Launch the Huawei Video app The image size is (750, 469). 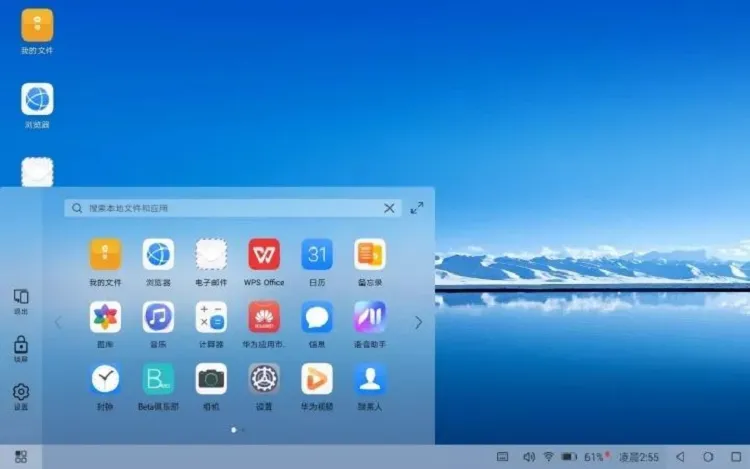[317, 379]
